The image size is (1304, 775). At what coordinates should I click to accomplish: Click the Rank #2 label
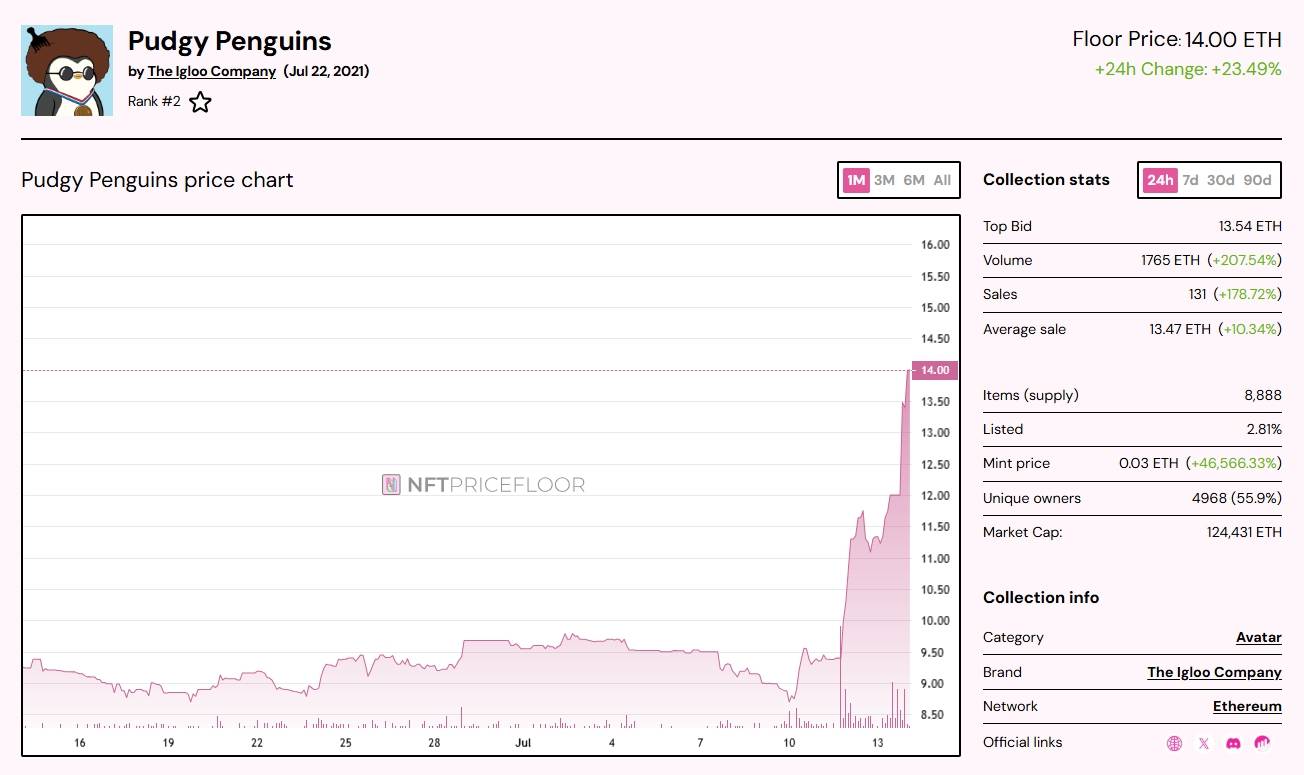click(154, 102)
